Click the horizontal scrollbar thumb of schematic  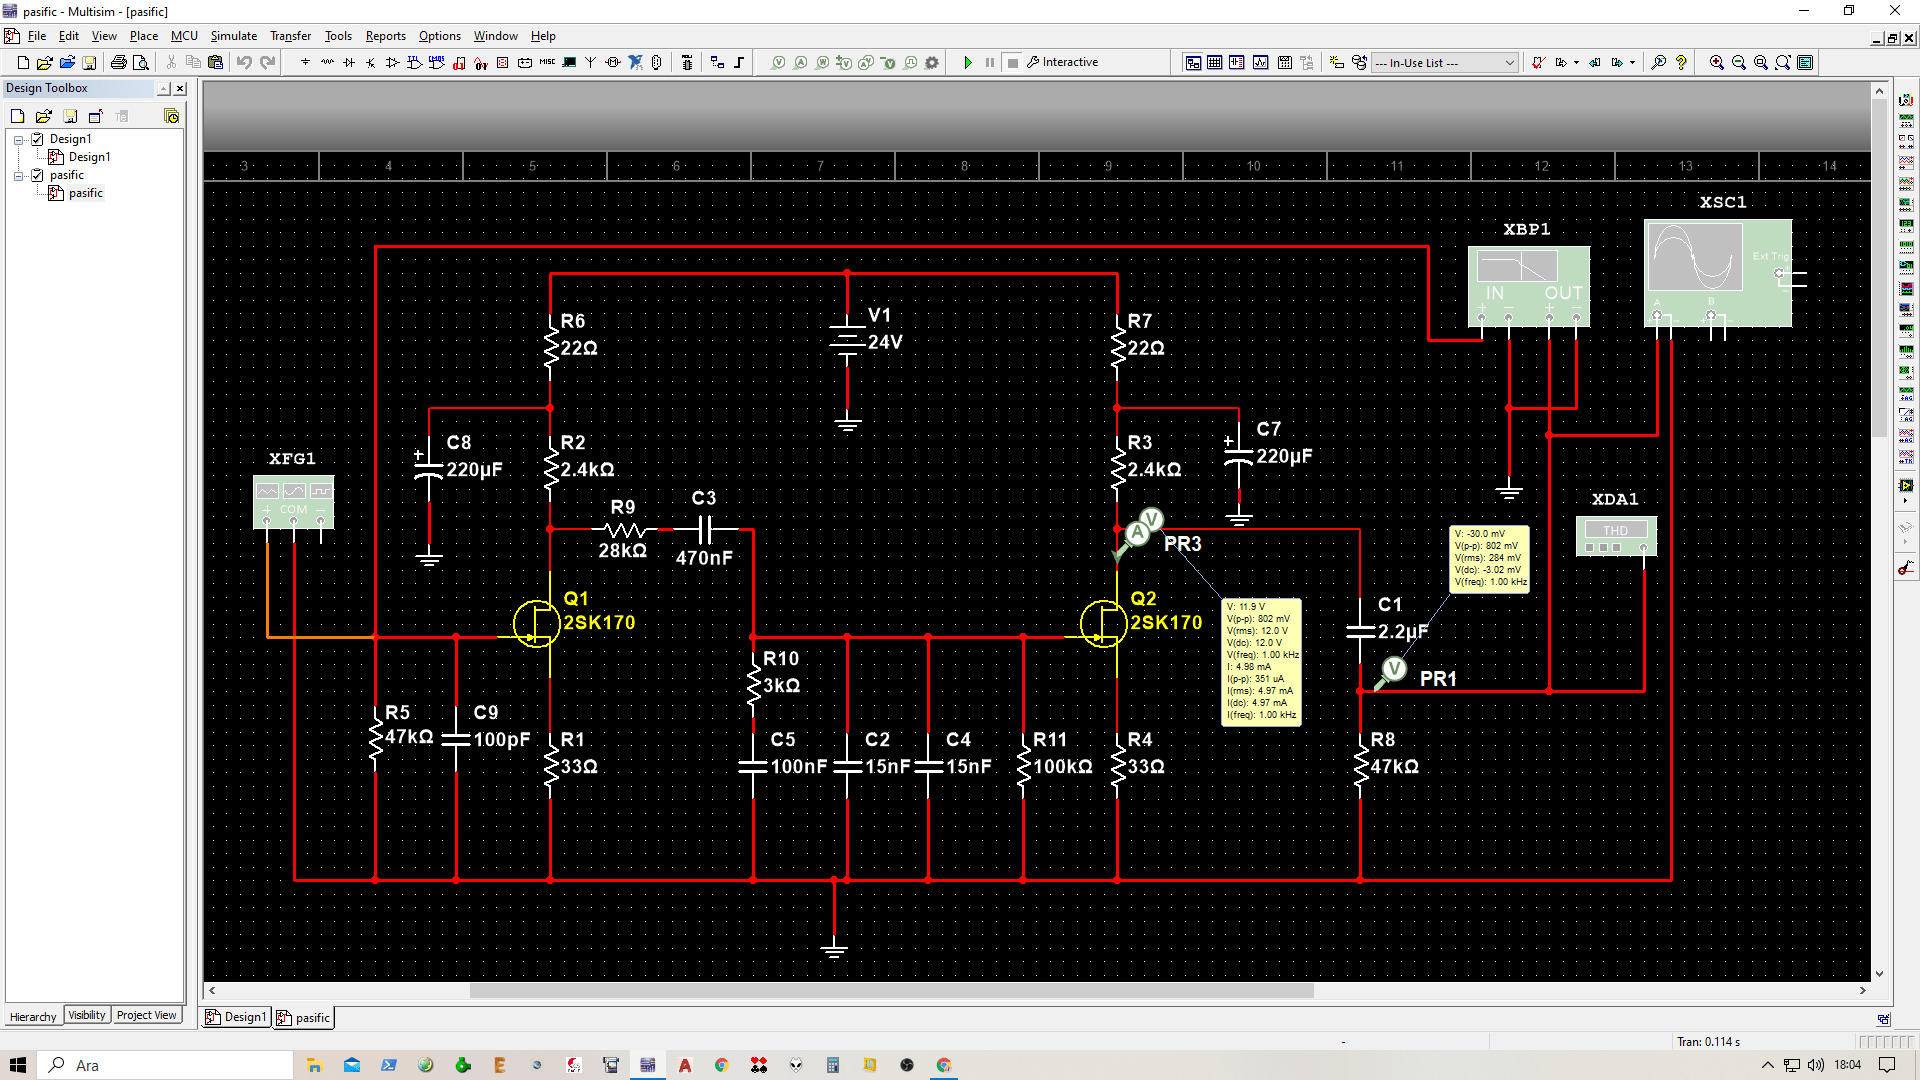pyautogui.click(x=891, y=991)
